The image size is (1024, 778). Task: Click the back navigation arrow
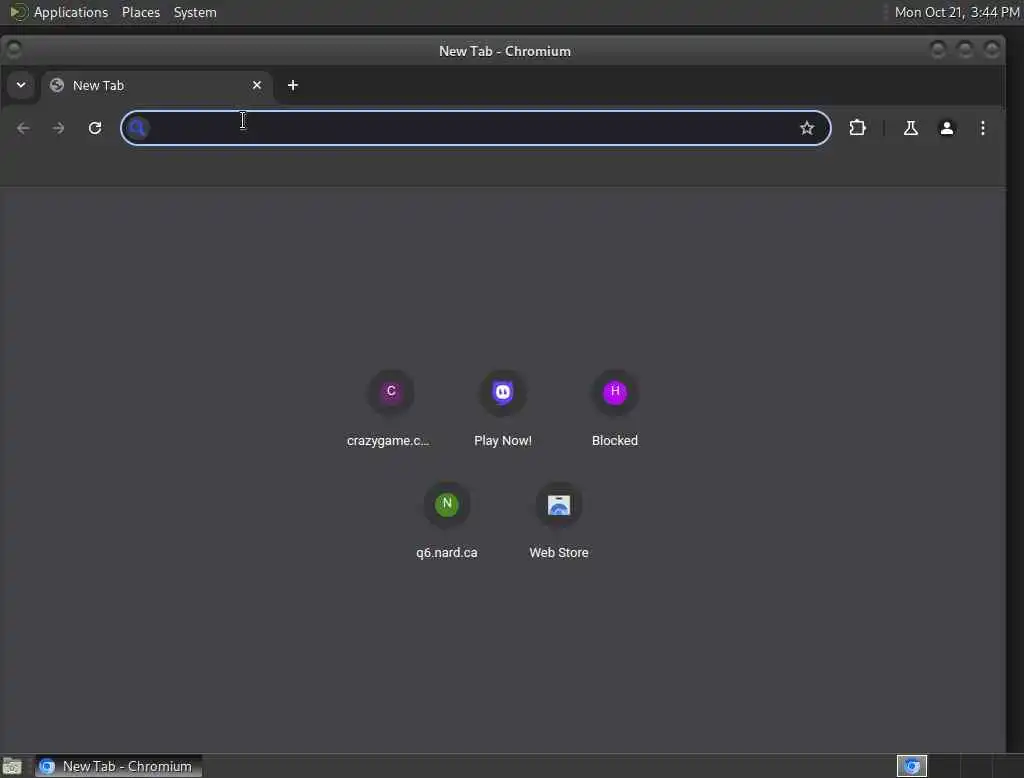point(23,128)
